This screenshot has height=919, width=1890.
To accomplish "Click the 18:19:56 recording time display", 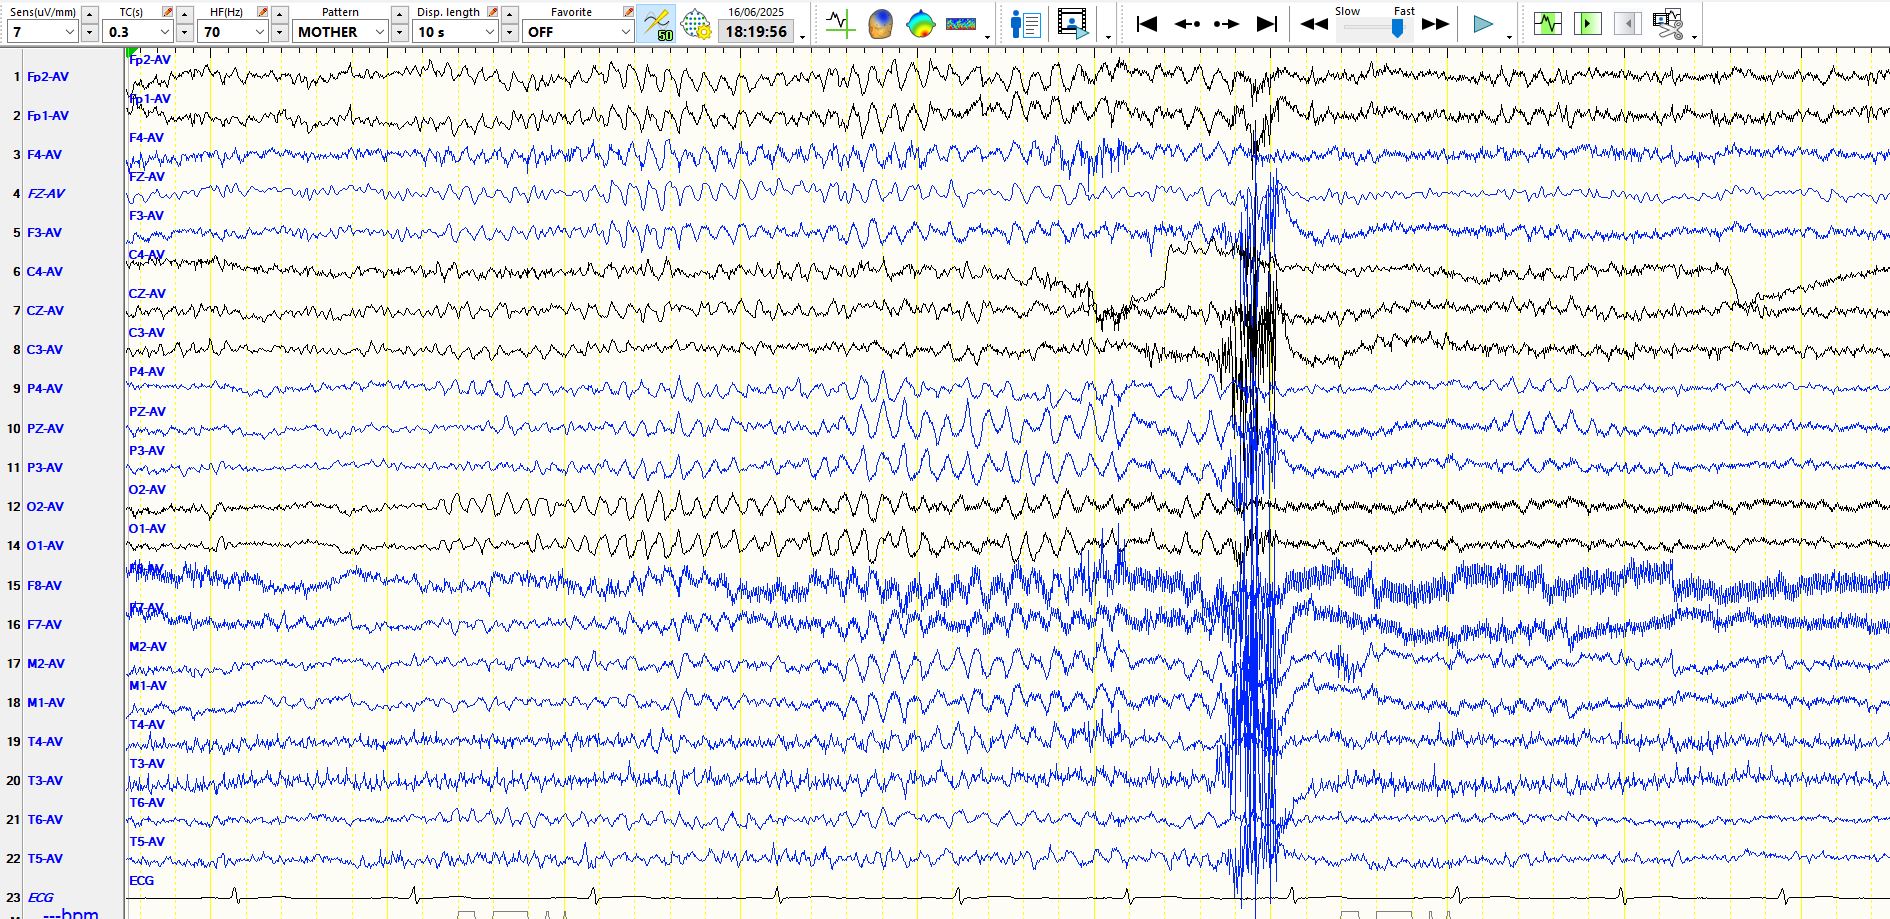I will point(756,32).
